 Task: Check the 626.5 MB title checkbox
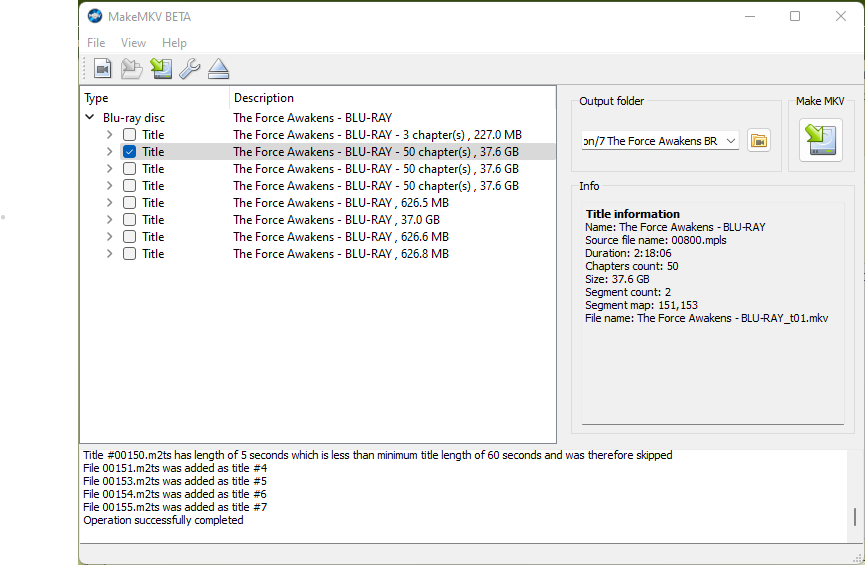click(130, 203)
